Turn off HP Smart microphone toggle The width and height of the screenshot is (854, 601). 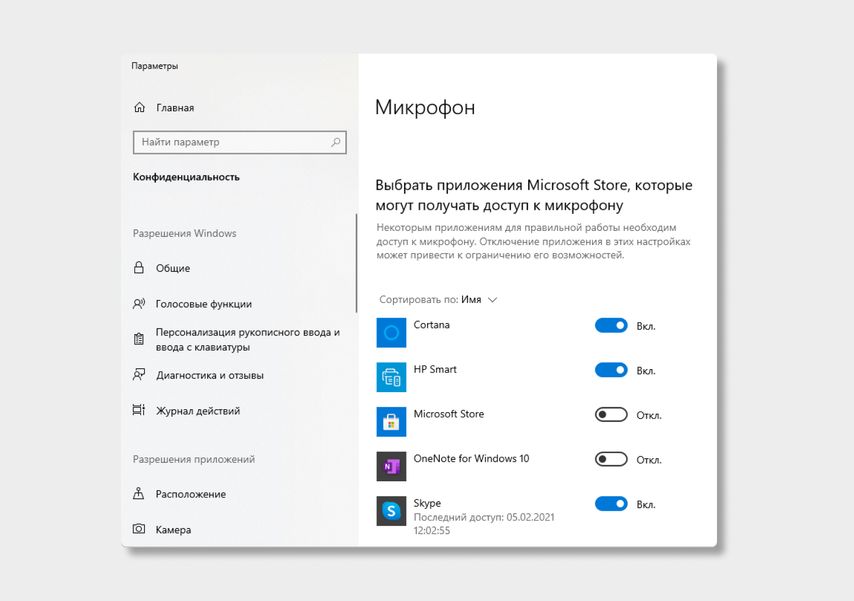pyautogui.click(x=611, y=370)
